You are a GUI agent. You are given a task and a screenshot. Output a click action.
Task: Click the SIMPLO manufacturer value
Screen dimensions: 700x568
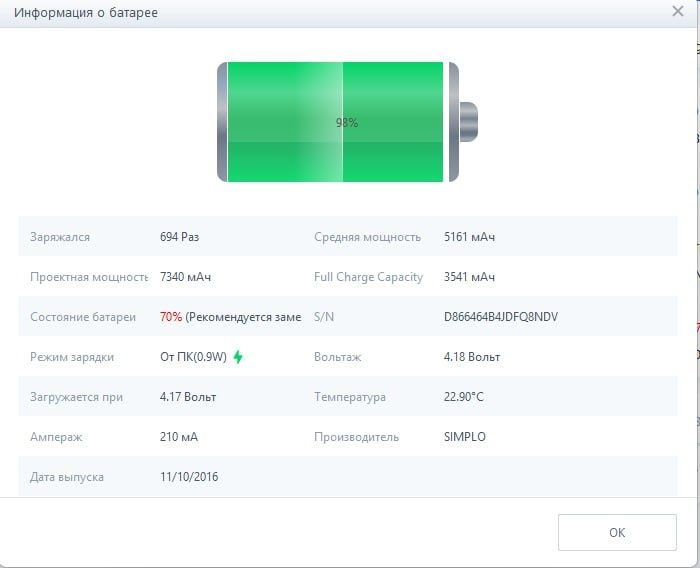point(465,437)
